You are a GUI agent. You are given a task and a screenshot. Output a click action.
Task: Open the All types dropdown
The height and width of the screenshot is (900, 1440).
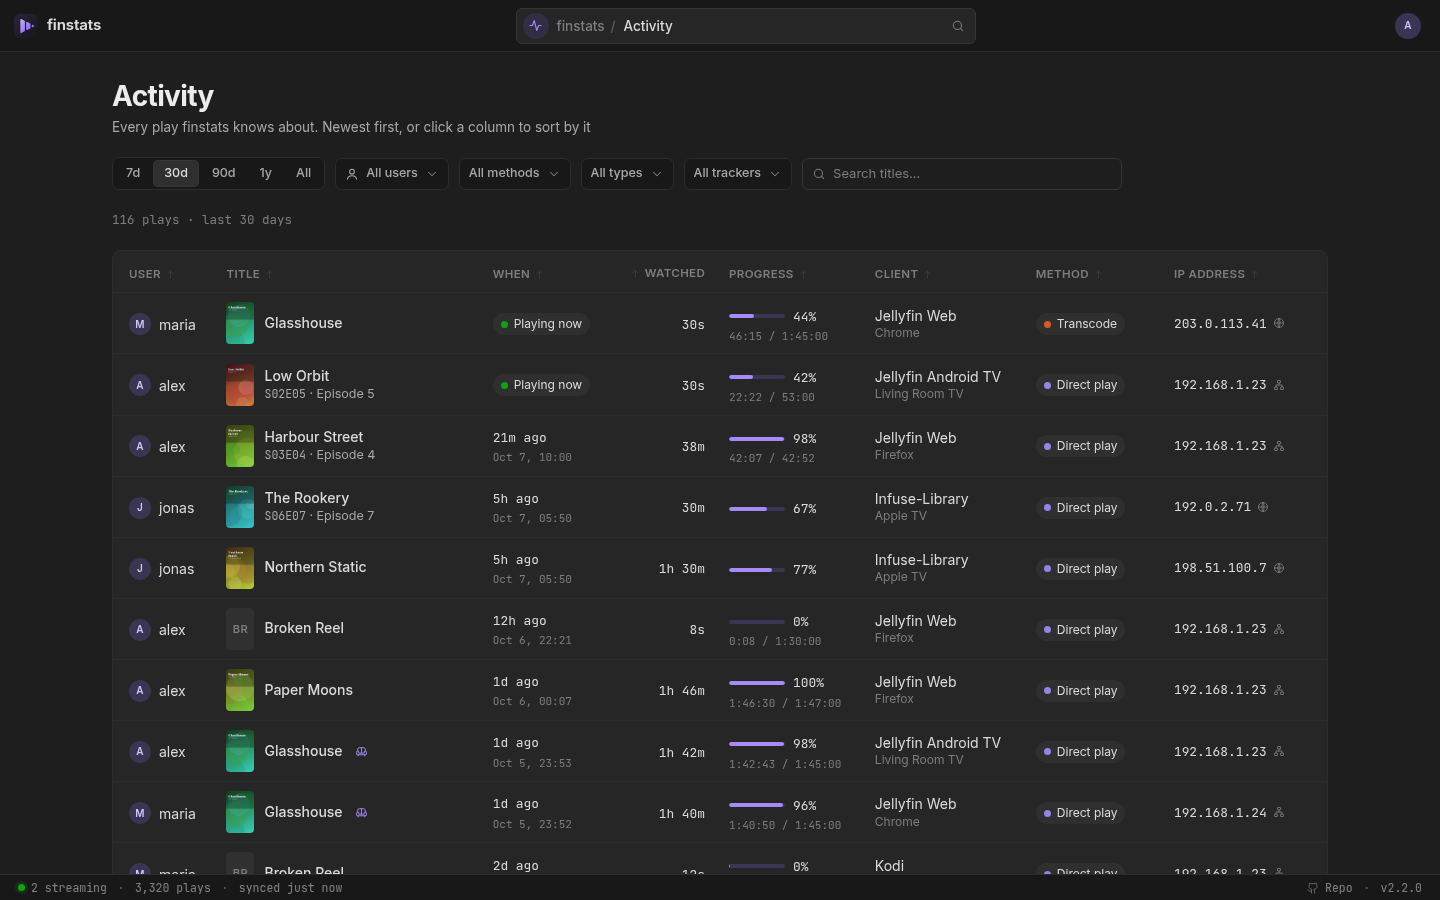pos(627,174)
